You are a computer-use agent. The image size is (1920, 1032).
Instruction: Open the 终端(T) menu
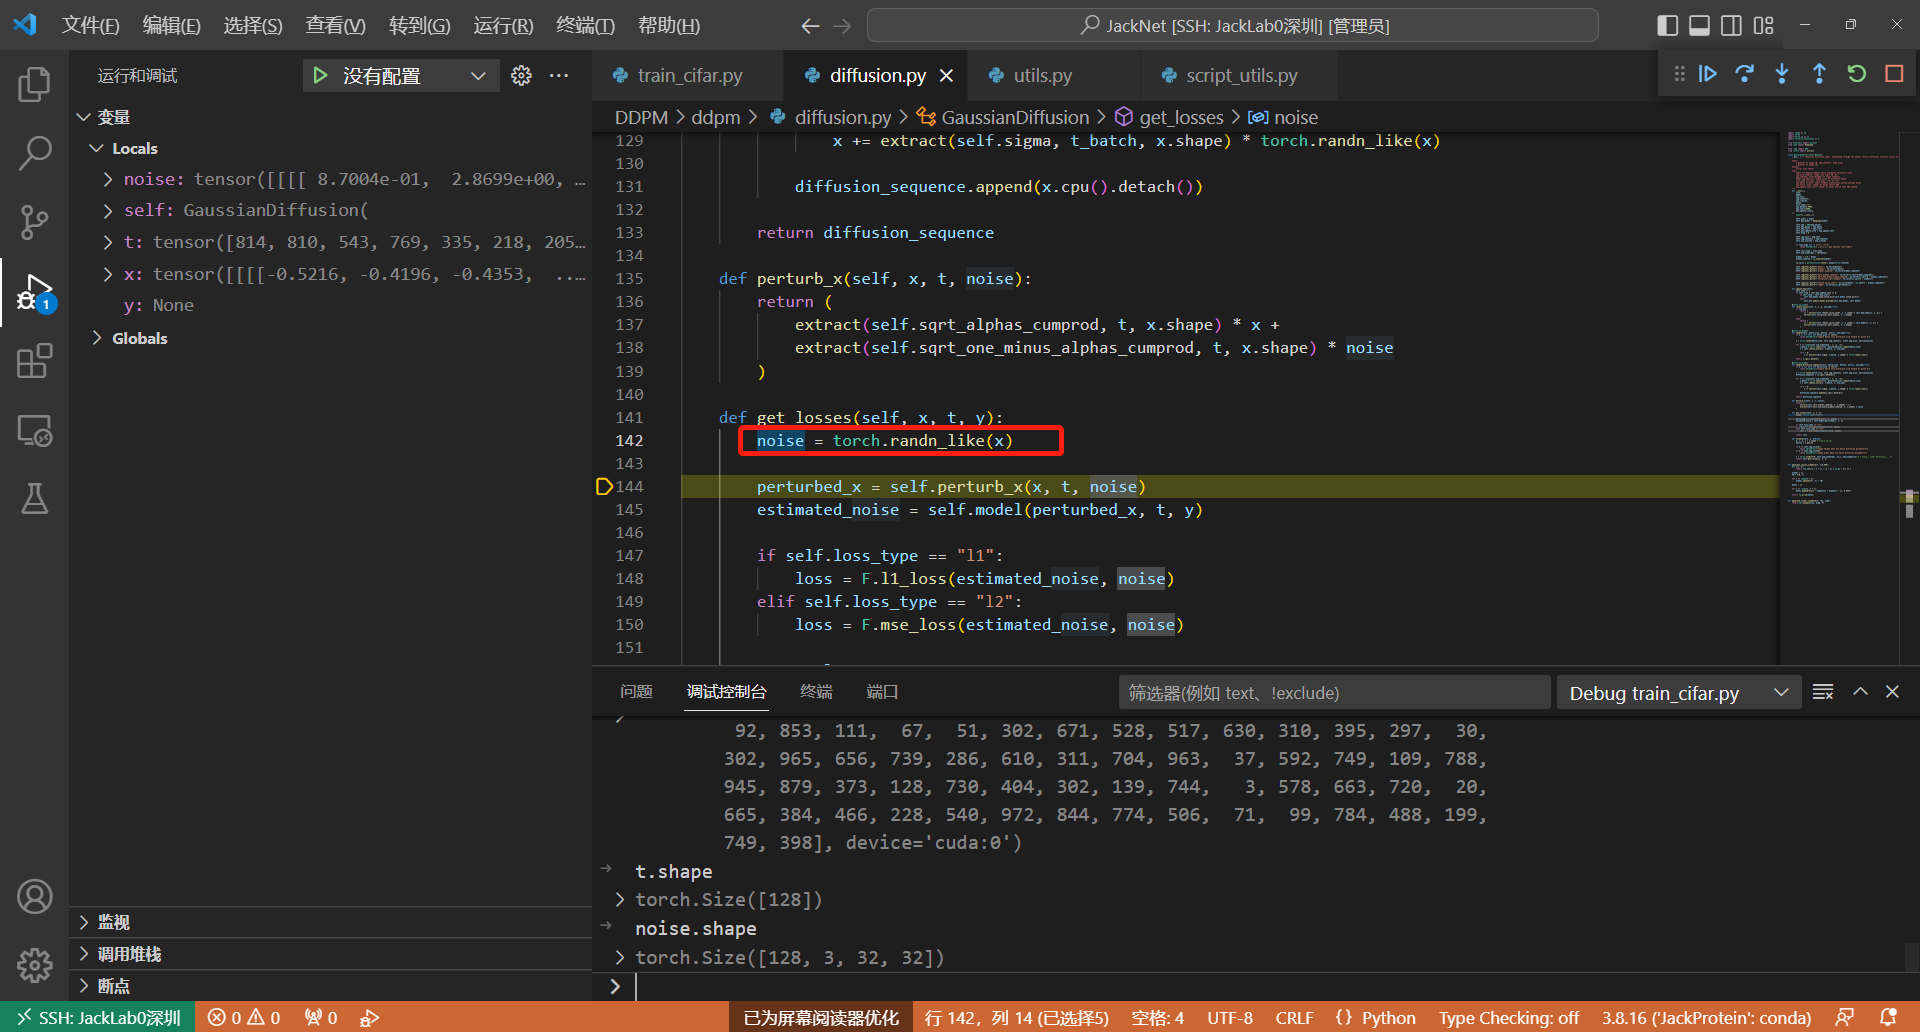585,26
